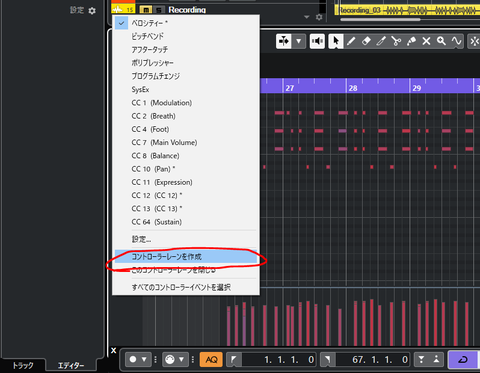
Task: Select the Mute X tool
Action: coord(426,41)
